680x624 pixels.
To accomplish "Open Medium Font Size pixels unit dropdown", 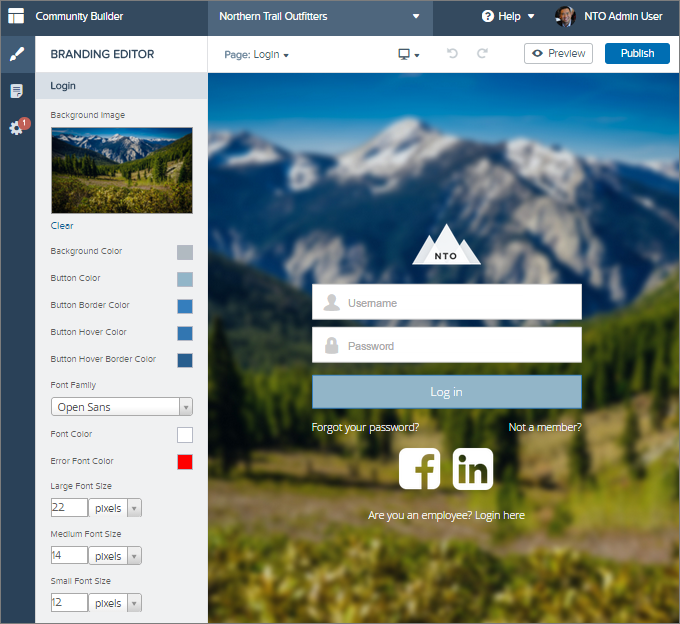I will coord(115,555).
